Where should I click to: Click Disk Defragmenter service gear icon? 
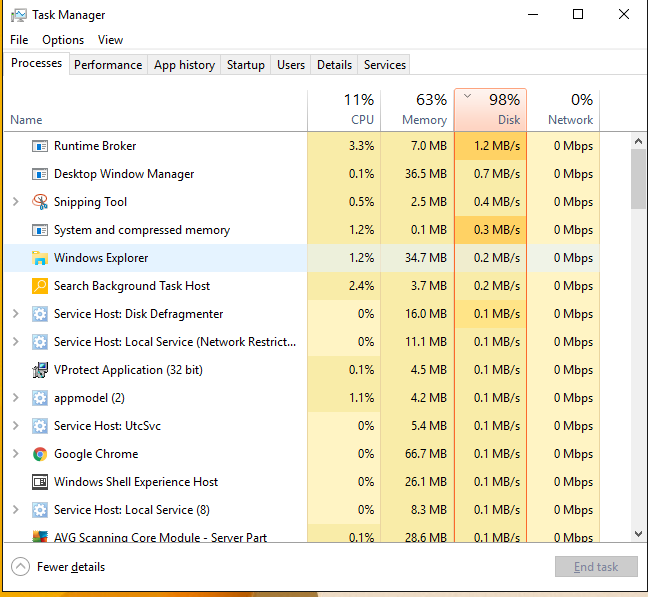coord(40,314)
